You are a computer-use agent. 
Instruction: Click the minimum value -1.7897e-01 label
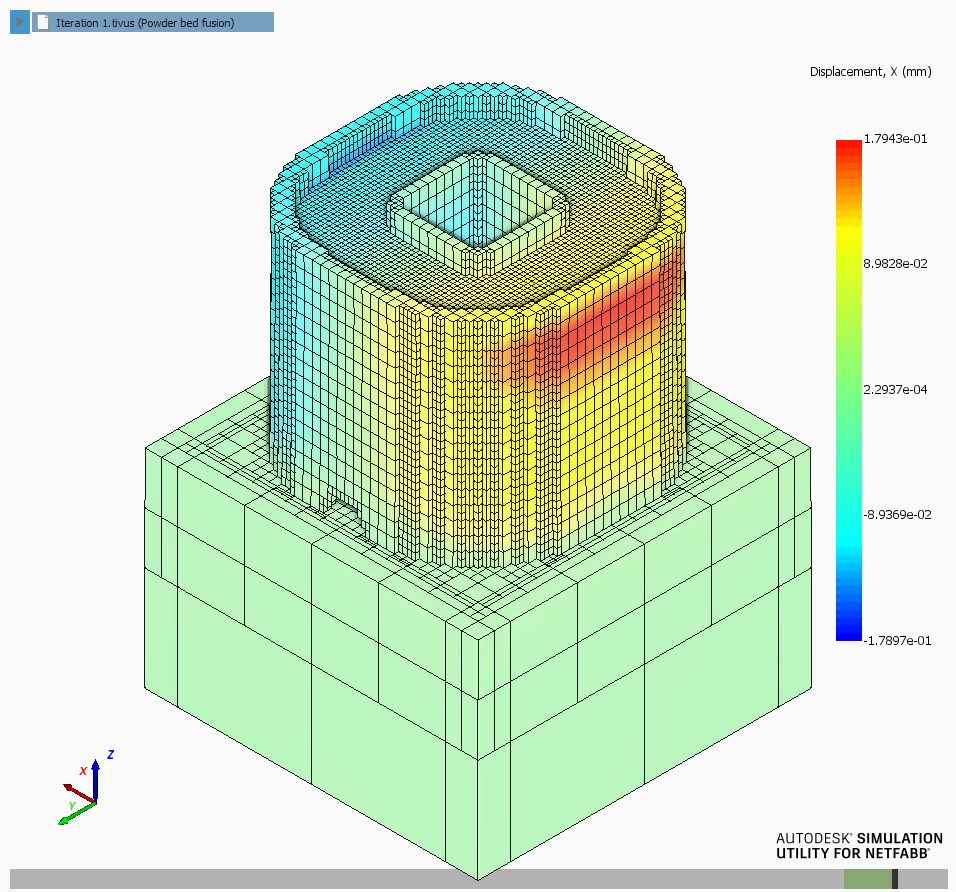(x=897, y=640)
